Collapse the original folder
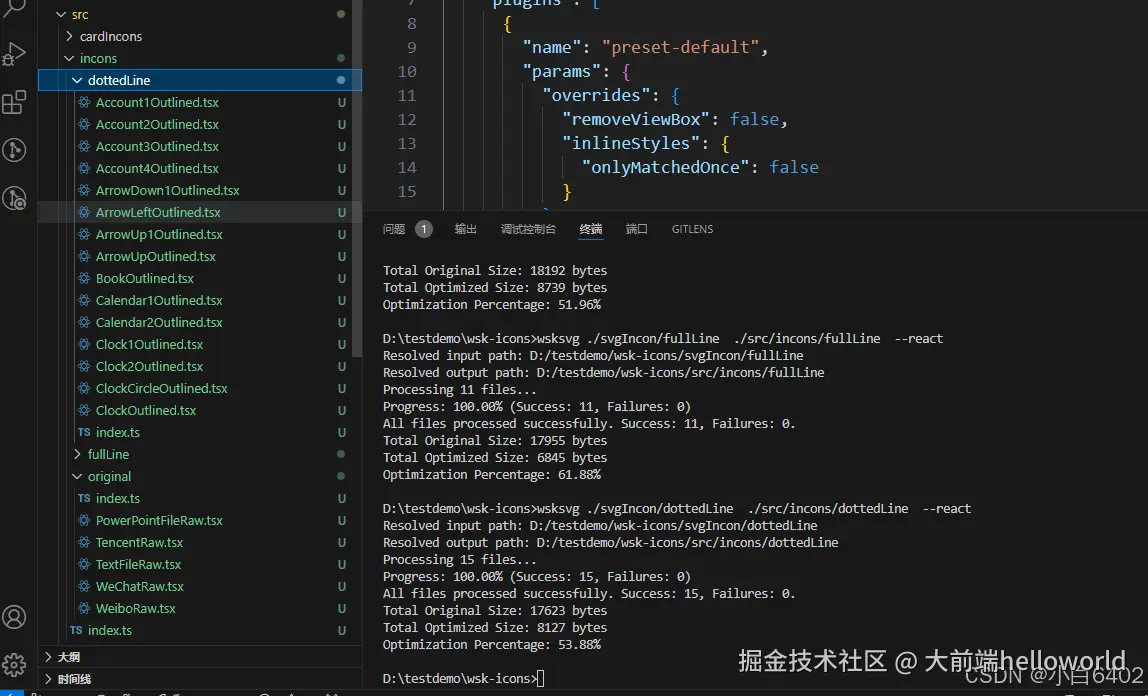The height and width of the screenshot is (696, 1148). click(x=77, y=476)
